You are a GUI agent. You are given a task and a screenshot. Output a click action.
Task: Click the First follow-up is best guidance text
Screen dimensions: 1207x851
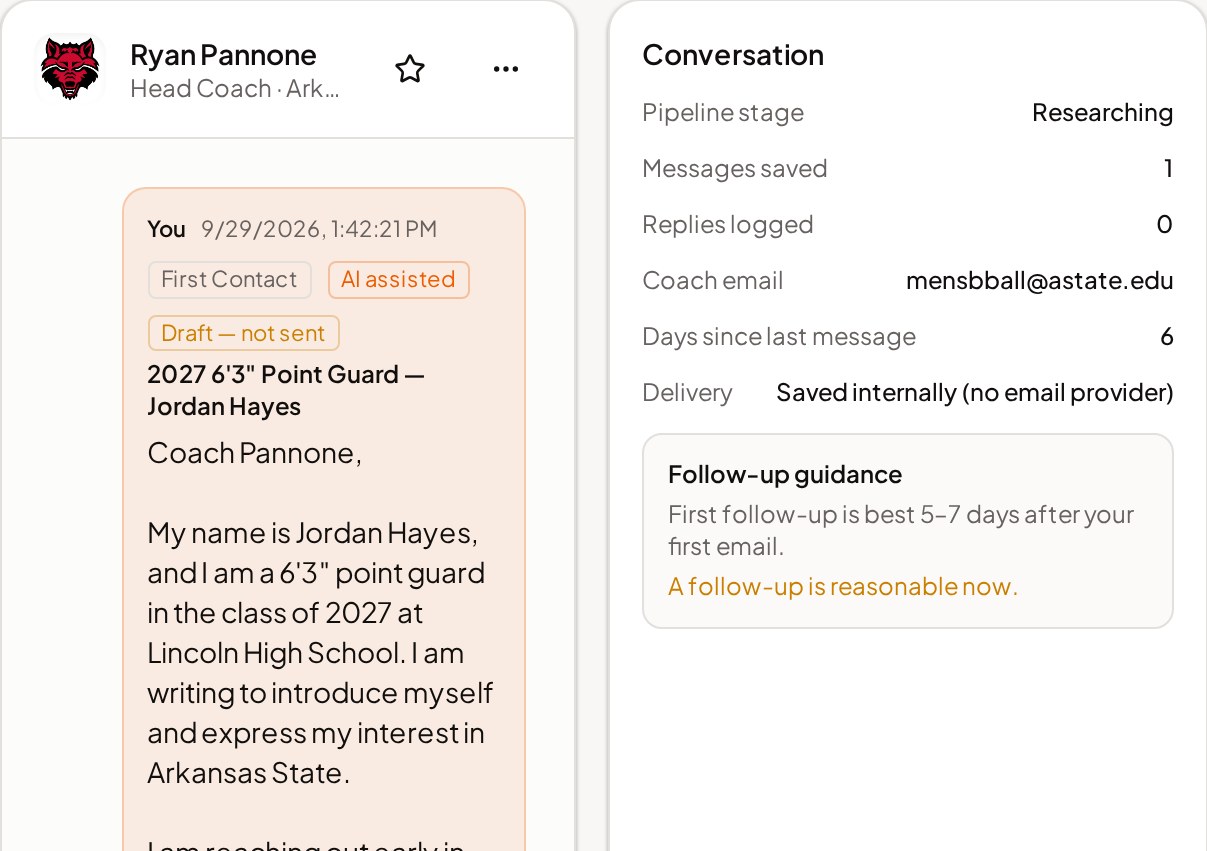click(901, 531)
